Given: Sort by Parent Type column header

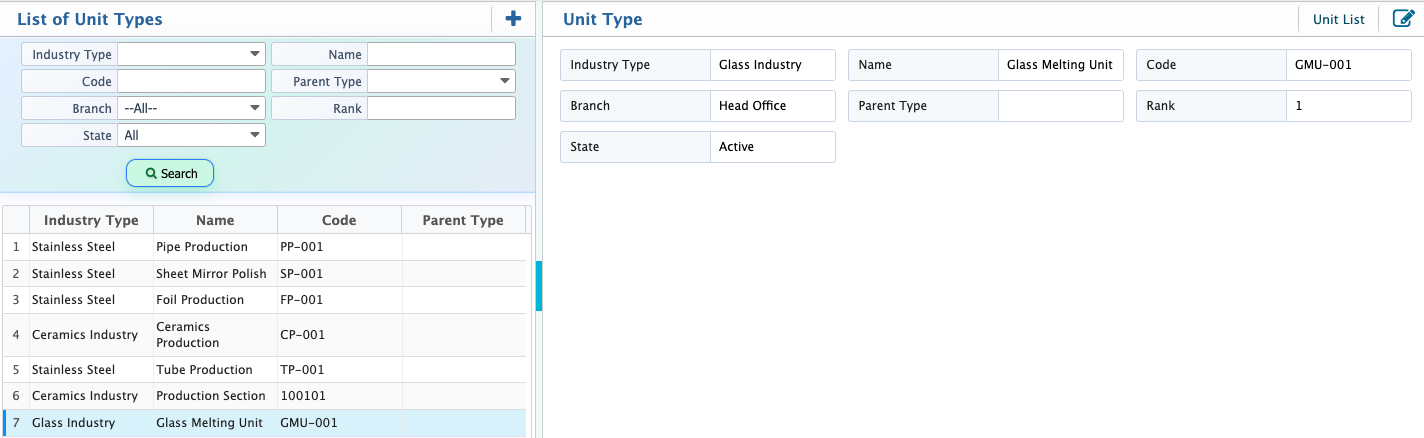Looking at the screenshot, I should click(x=463, y=220).
